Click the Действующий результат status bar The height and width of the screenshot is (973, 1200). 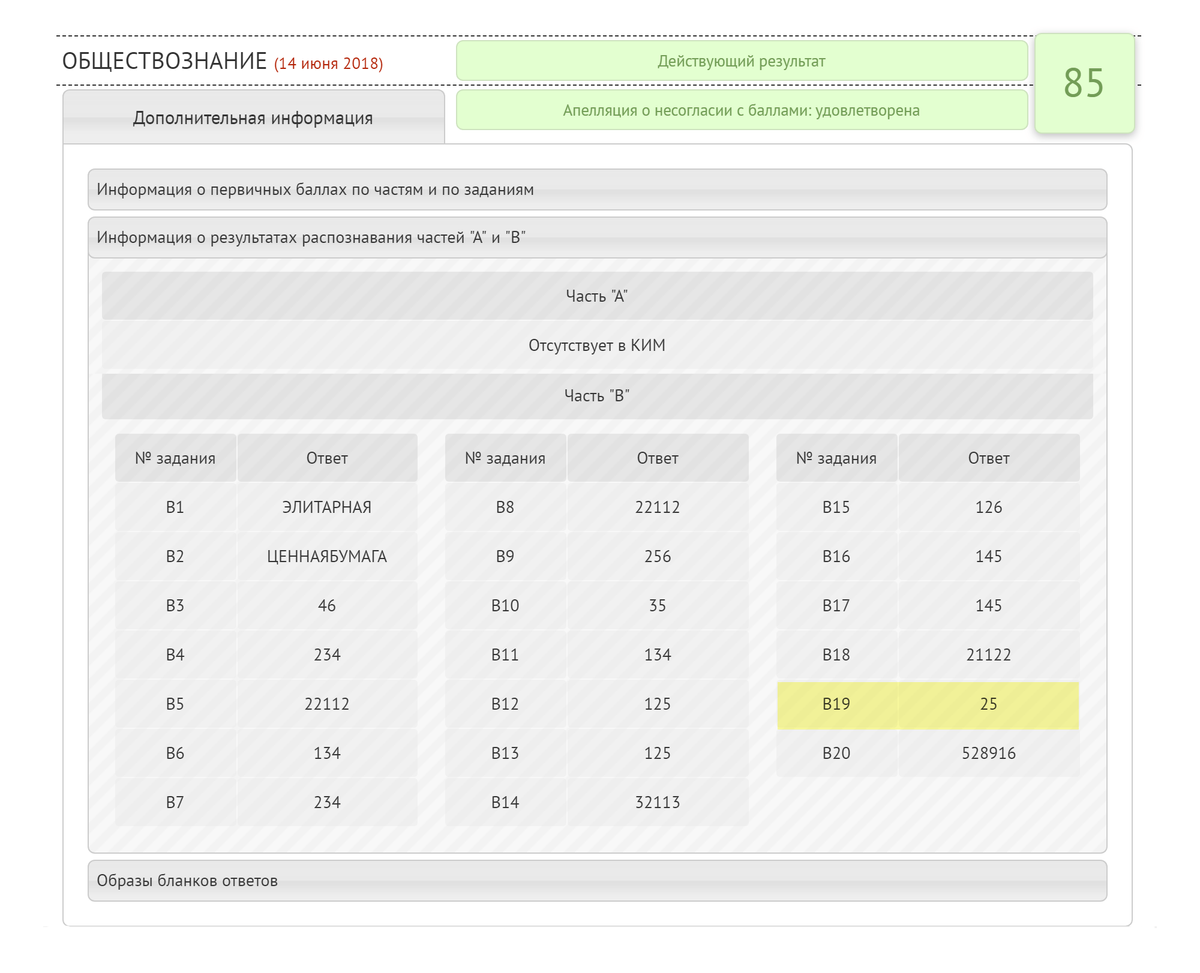[741, 61]
